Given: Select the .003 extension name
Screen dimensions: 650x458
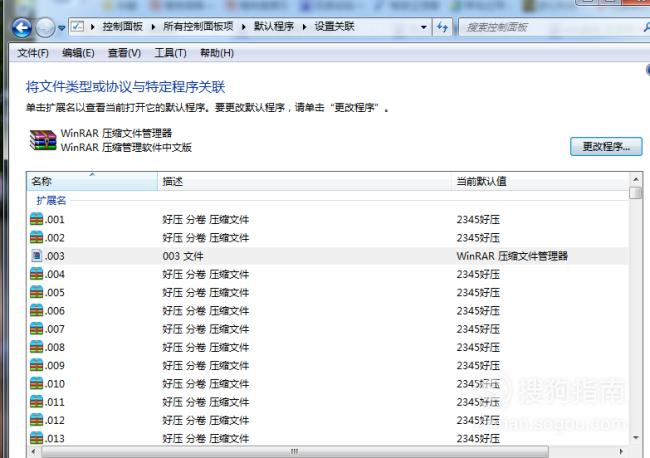Looking at the screenshot, I should [55, 256].
